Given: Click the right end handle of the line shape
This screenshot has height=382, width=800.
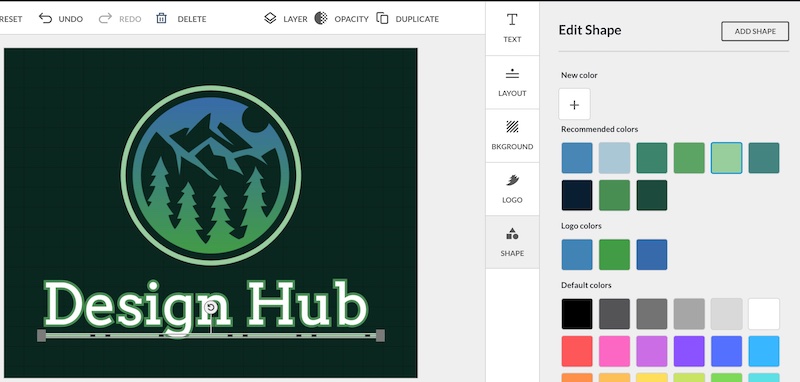Looking at the screenshot, I should [x=380, y=335].
